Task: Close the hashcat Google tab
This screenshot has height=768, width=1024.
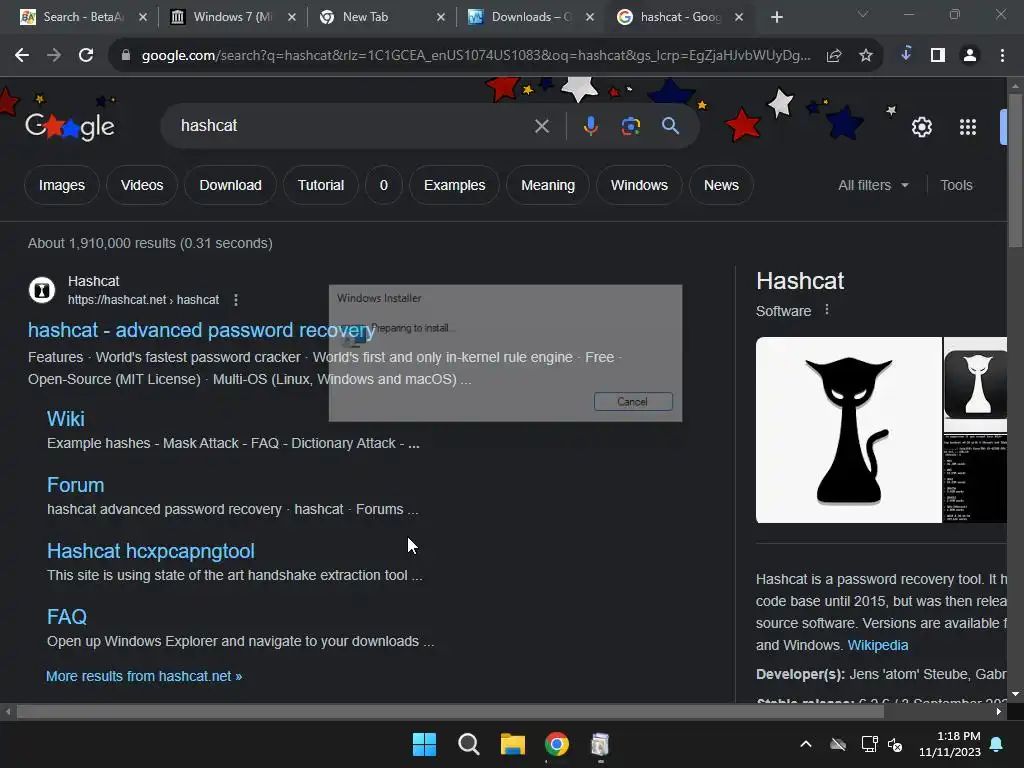Action: (x=739, y=17)
